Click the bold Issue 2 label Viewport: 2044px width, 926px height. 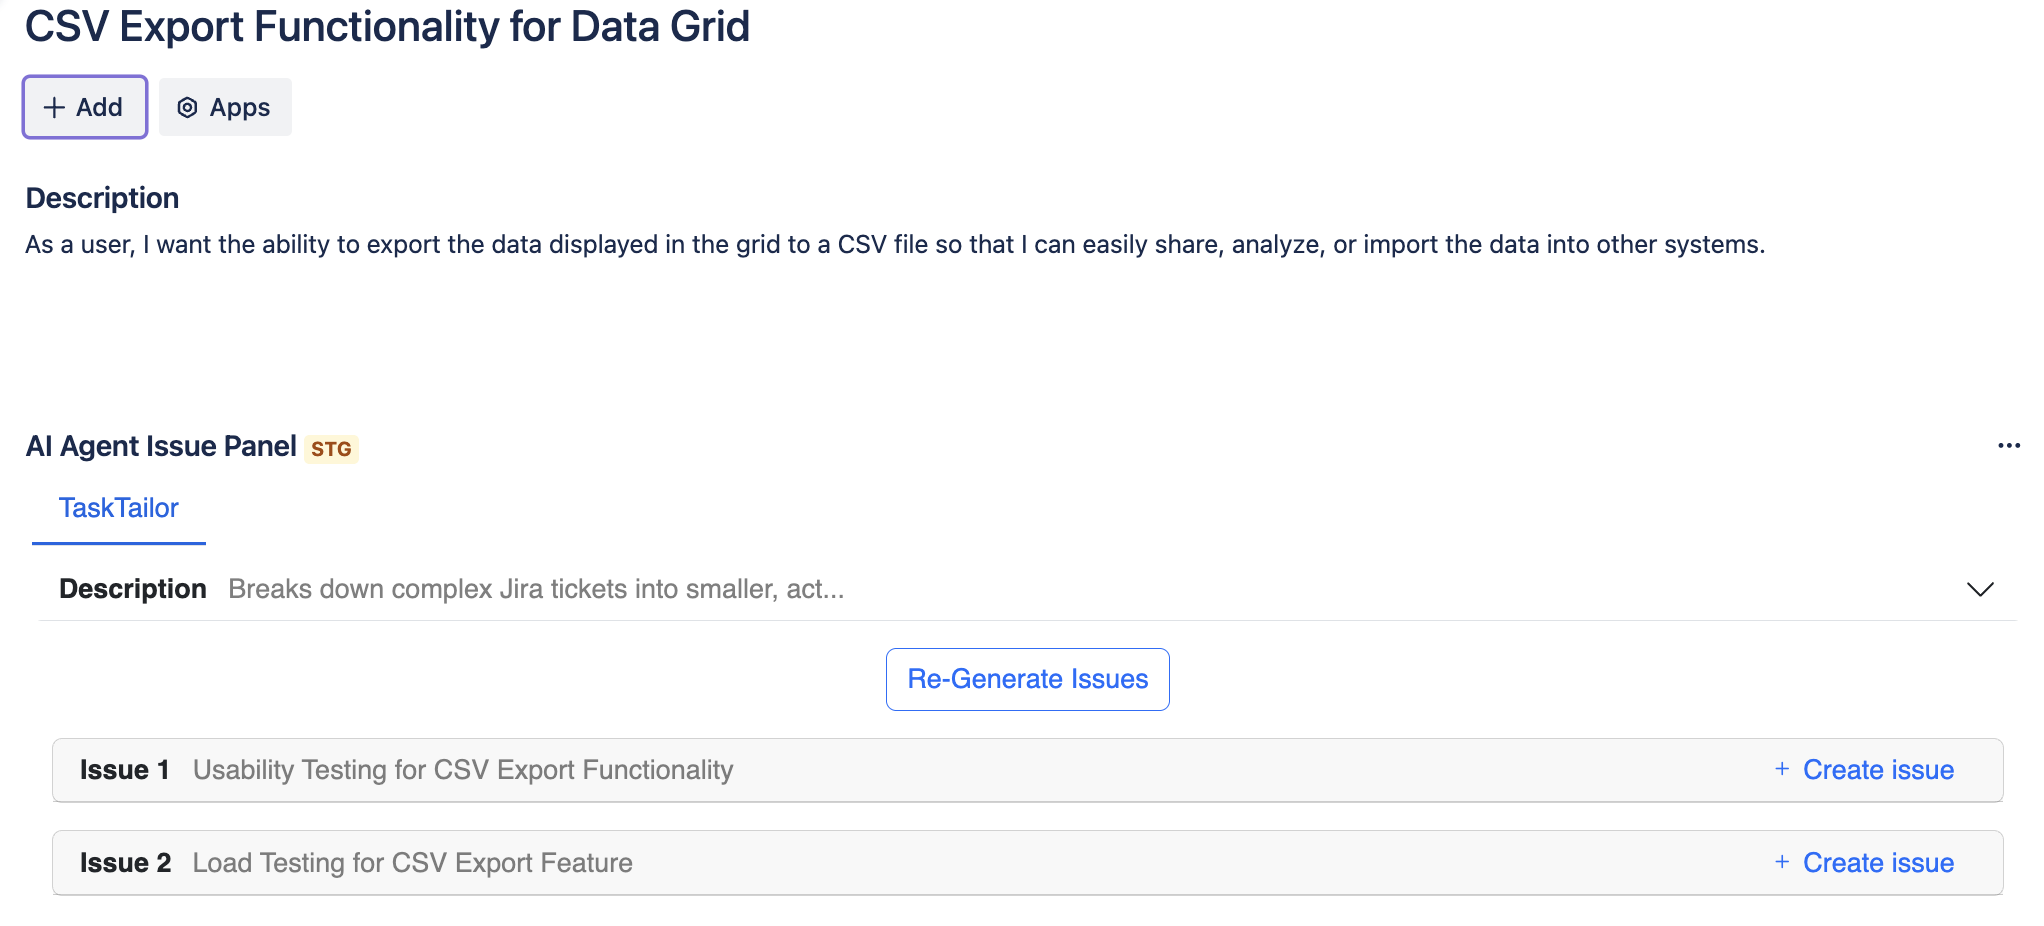(125, 863)
